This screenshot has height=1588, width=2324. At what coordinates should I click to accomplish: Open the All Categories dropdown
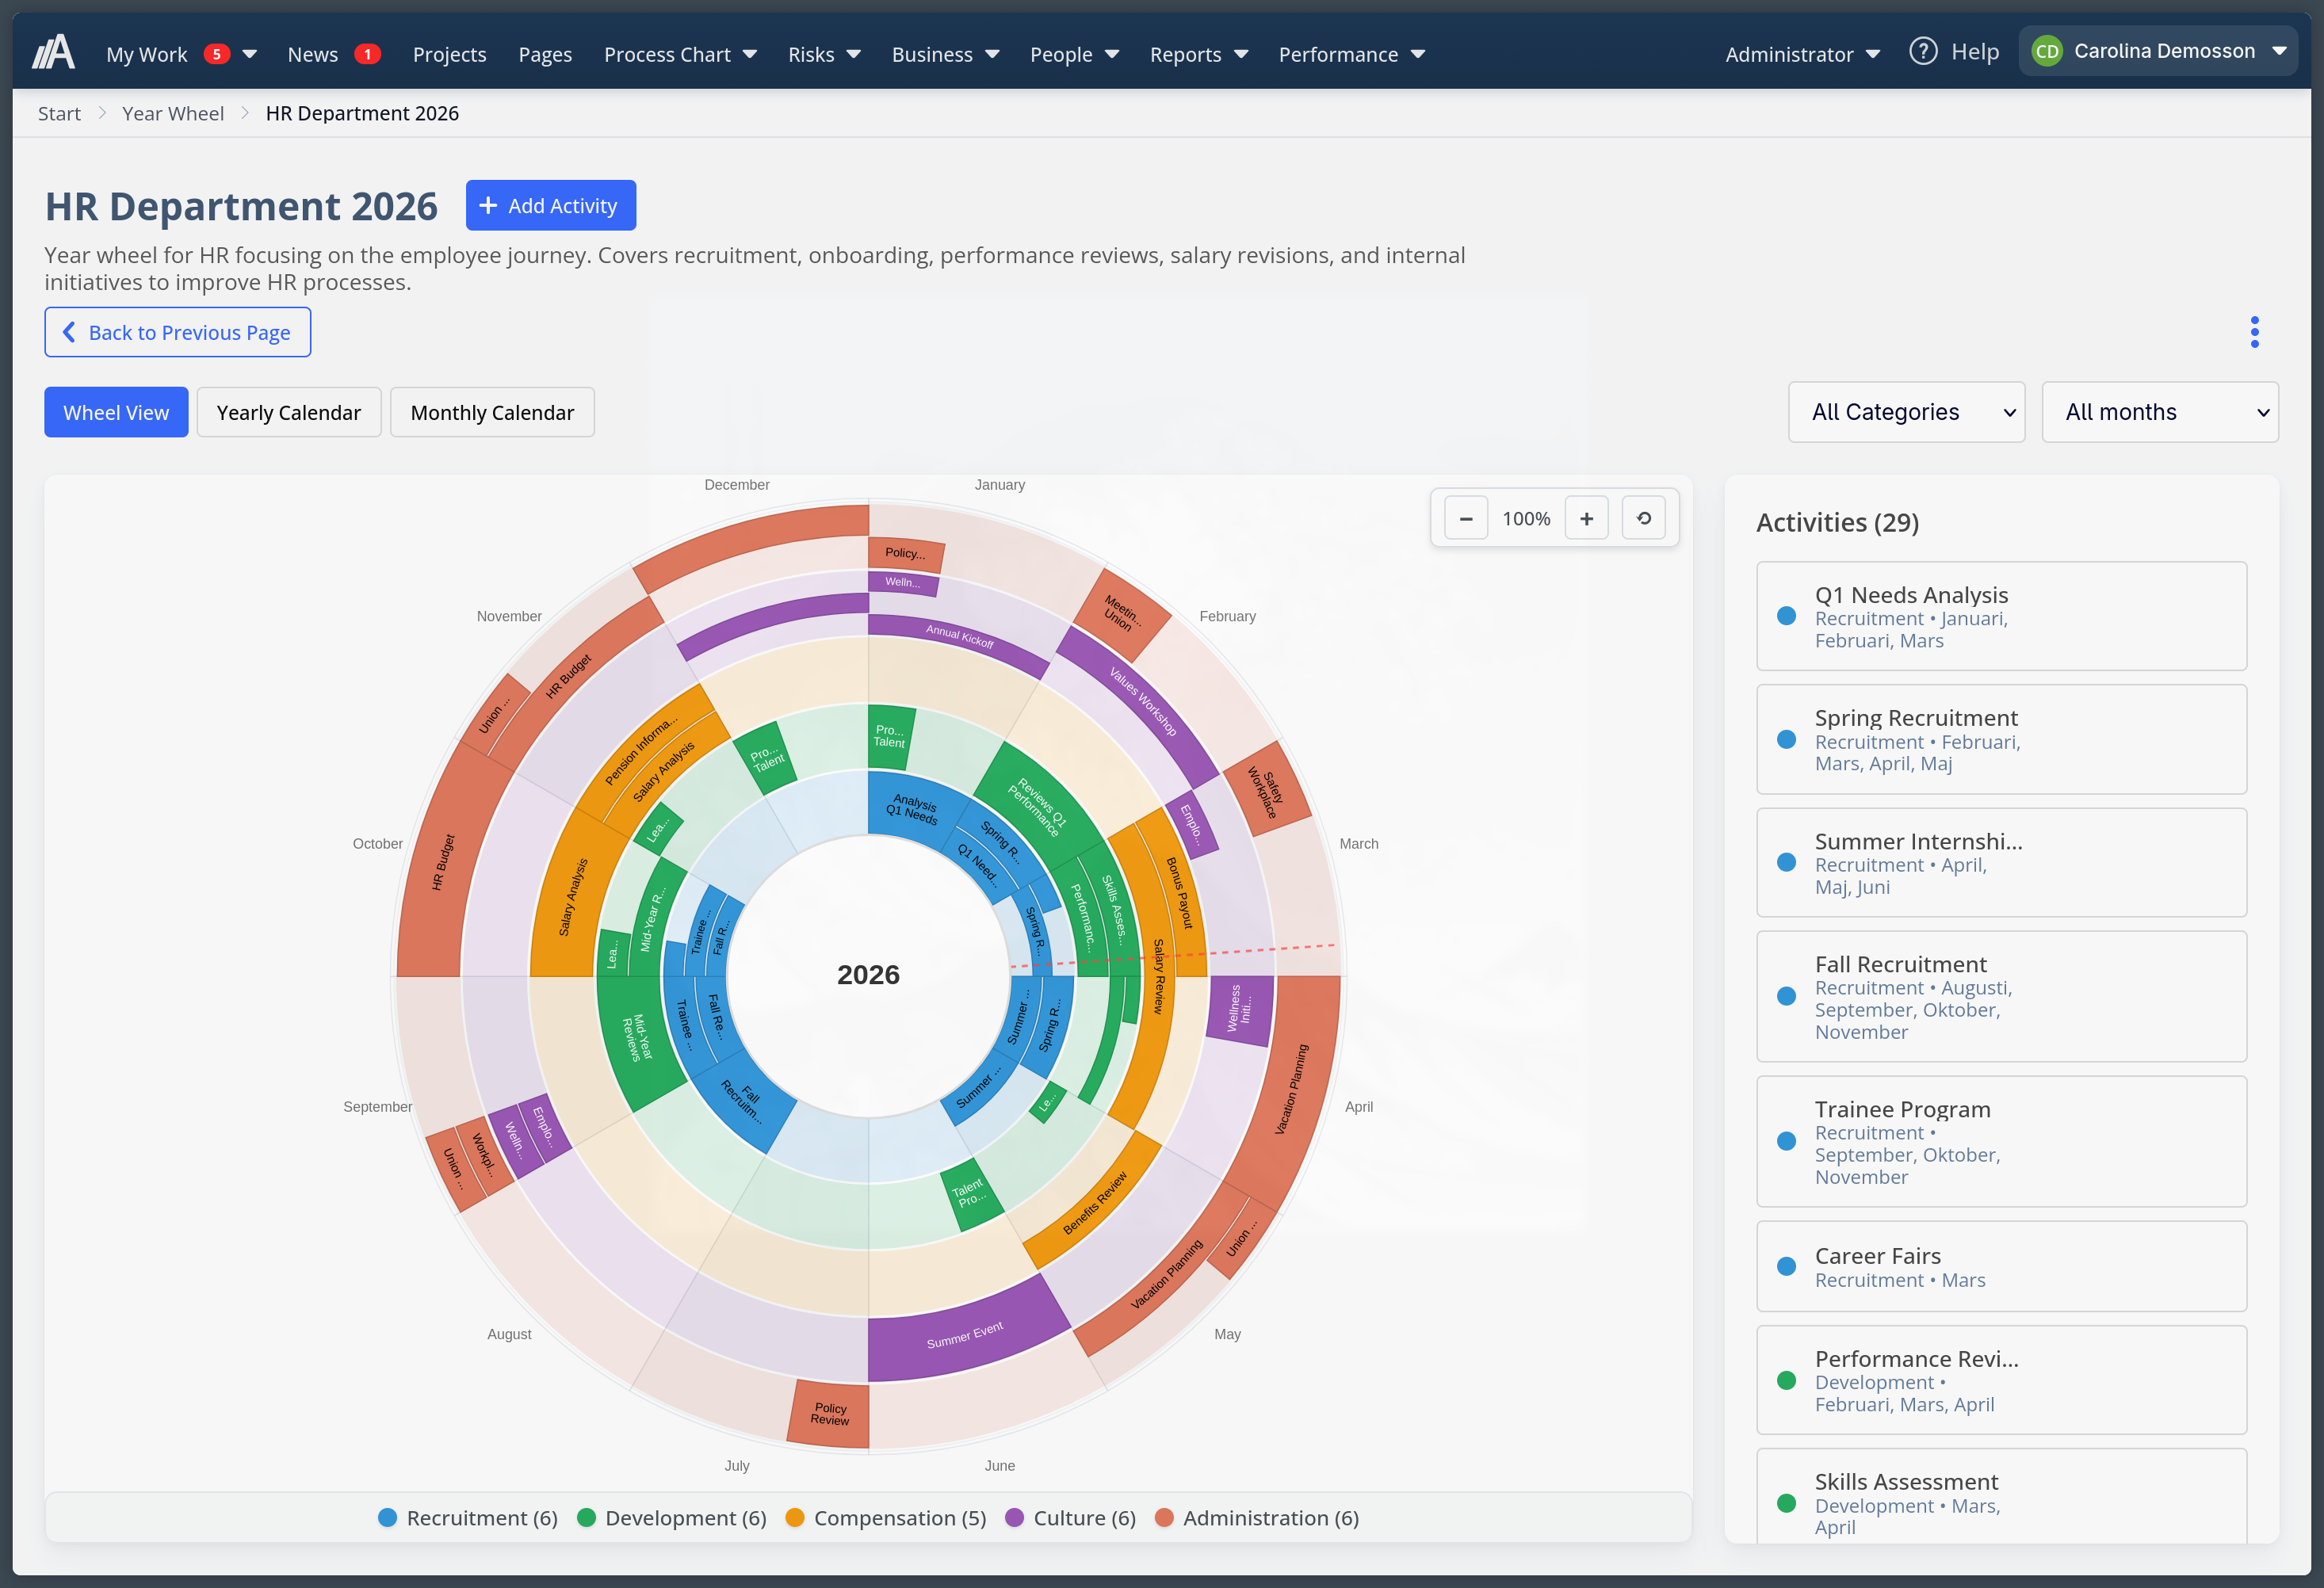pyautogui.click(x=1906, y=412)
